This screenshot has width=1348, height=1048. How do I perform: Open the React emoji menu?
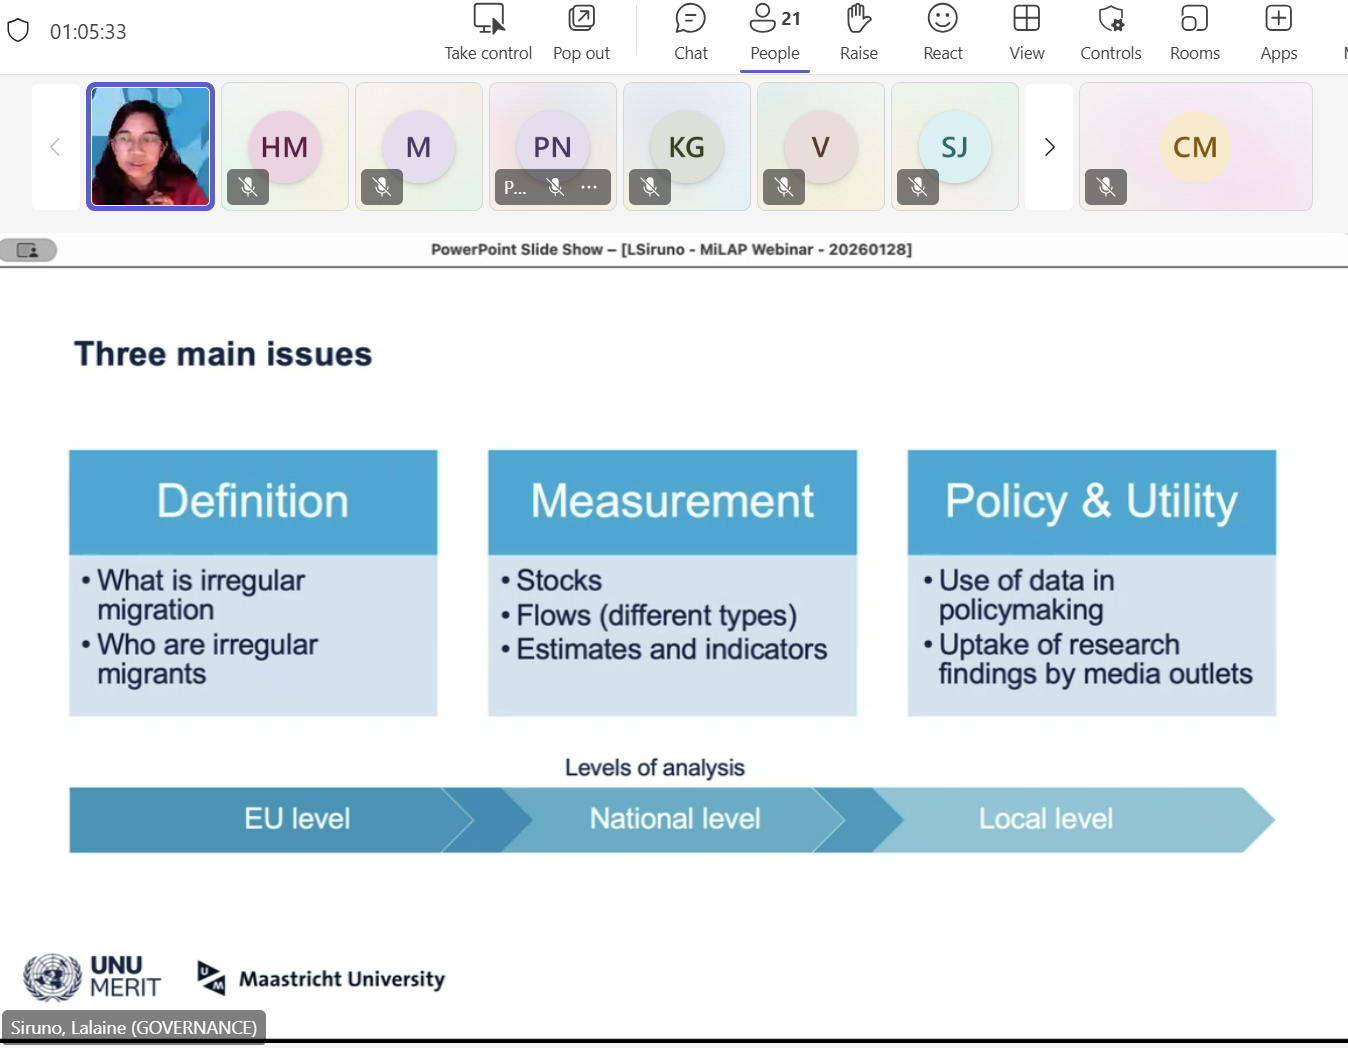(x=942, y=20)
